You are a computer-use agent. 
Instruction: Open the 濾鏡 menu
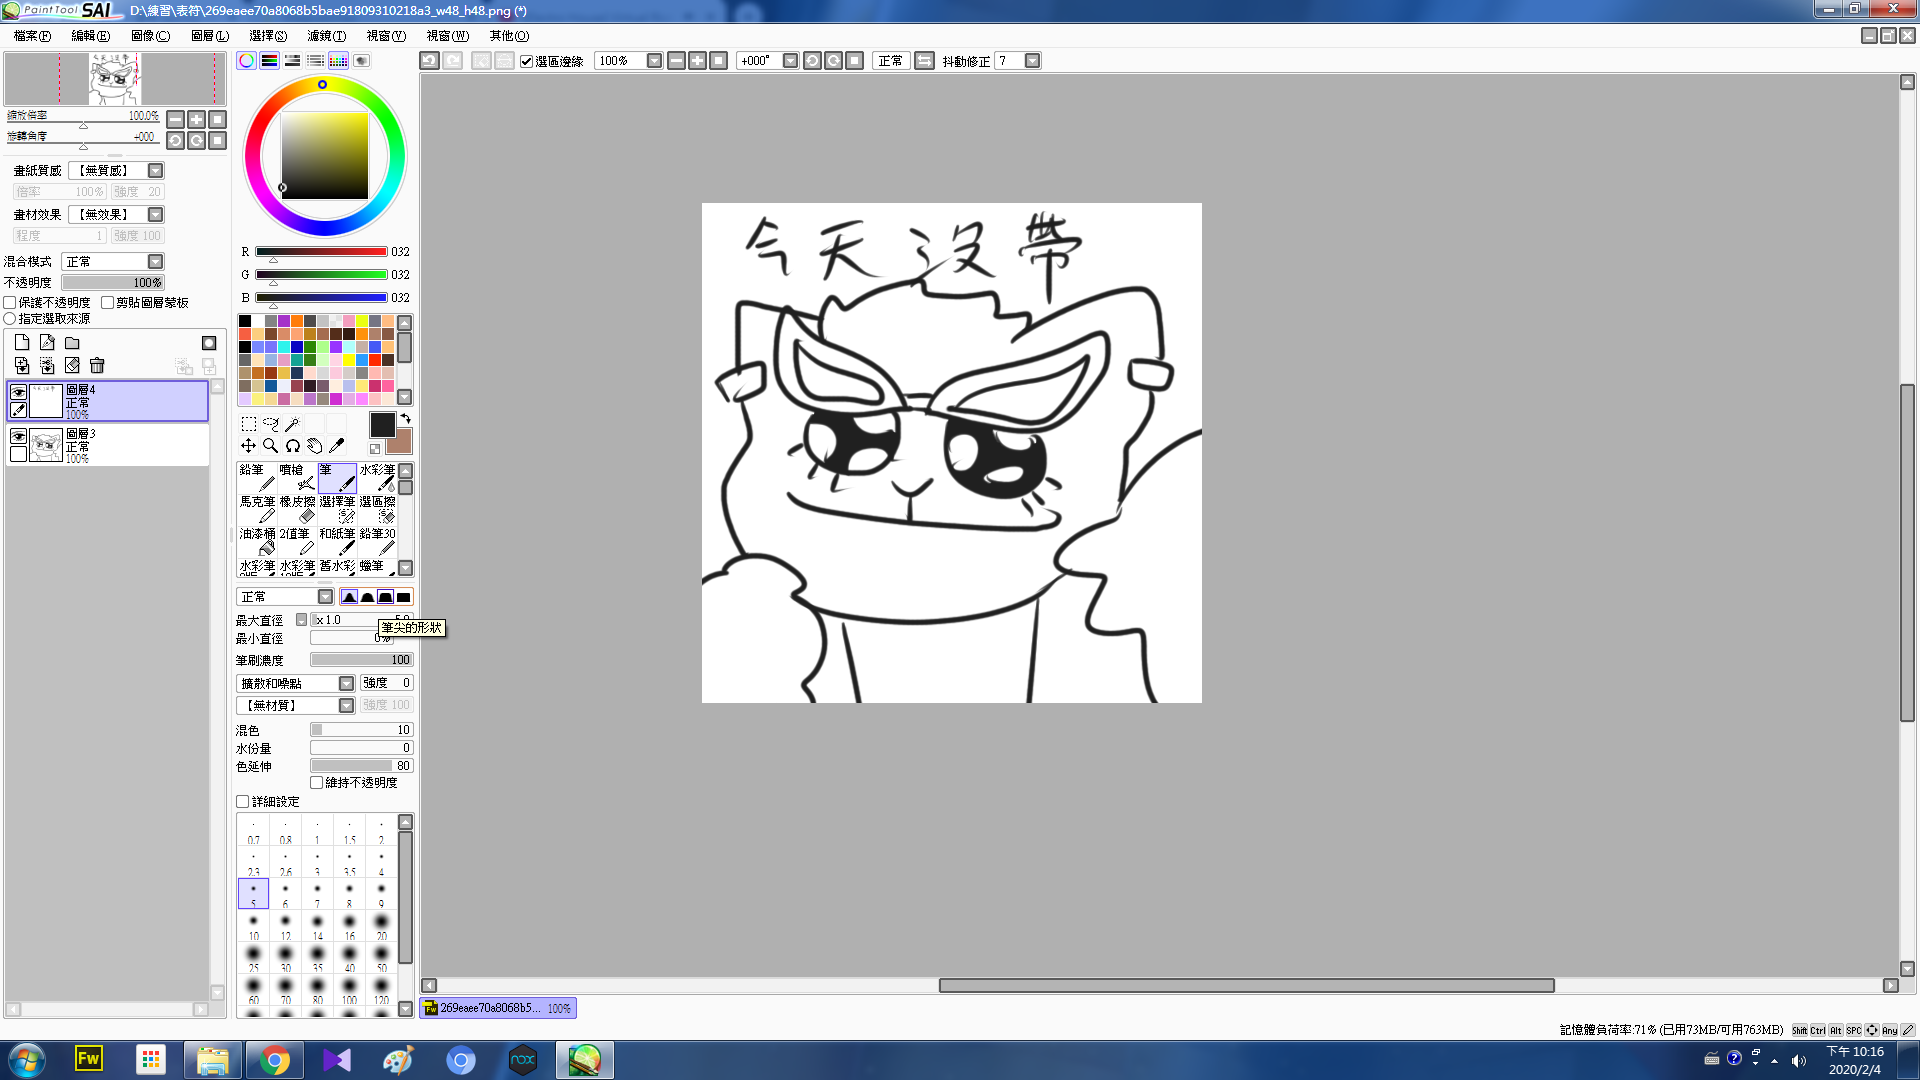point(327,36)
